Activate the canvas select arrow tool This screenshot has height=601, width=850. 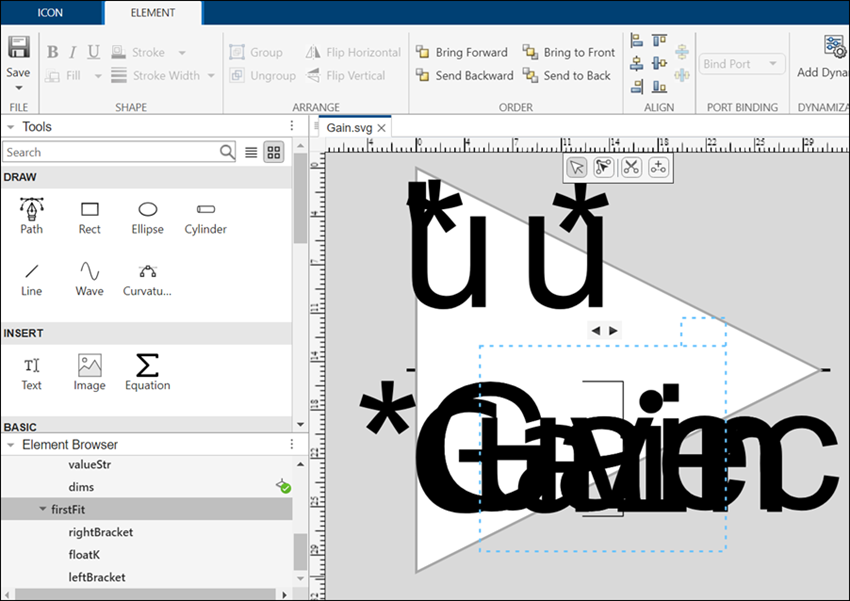pos(577,167)
